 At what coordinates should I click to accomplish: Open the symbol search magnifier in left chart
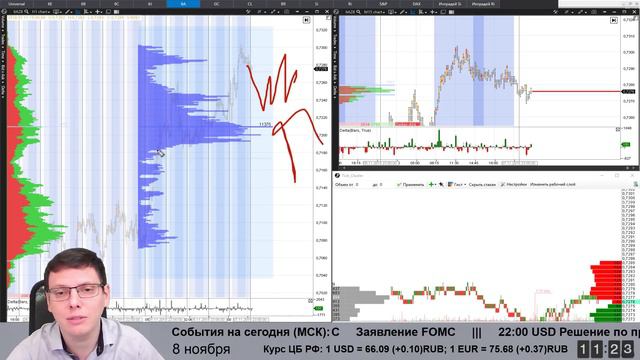(27, 12)
